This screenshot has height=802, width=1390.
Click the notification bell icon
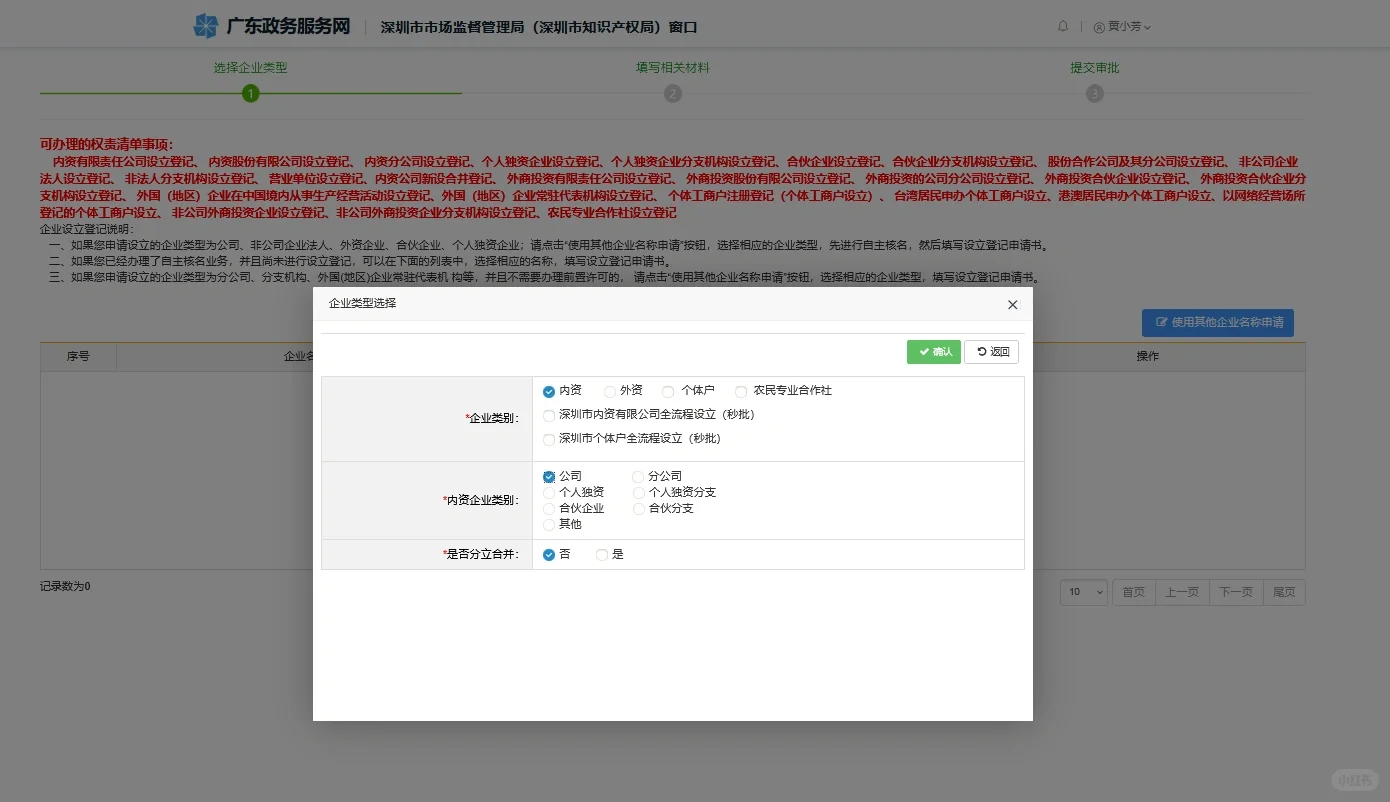(x=1062, y=26)
